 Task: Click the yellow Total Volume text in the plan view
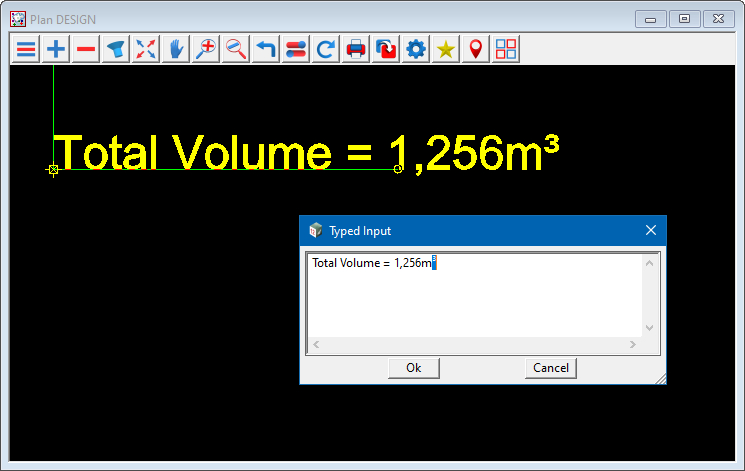coord(306,153)
